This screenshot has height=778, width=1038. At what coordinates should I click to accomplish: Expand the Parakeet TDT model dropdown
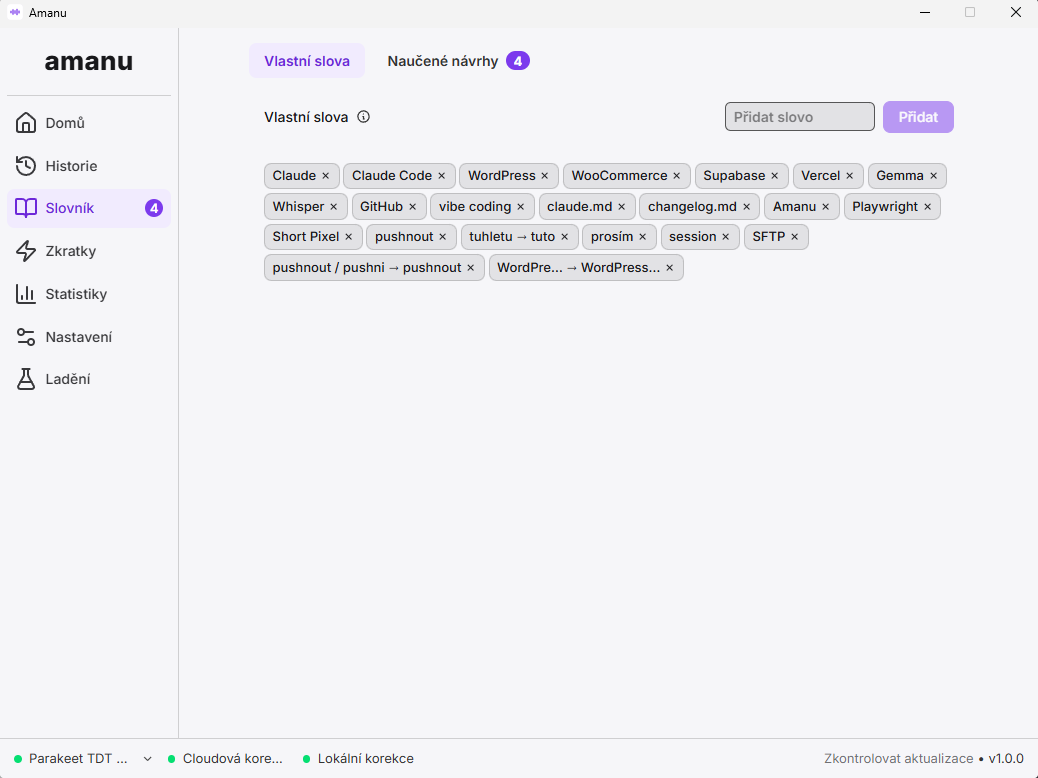pos(148,759)
